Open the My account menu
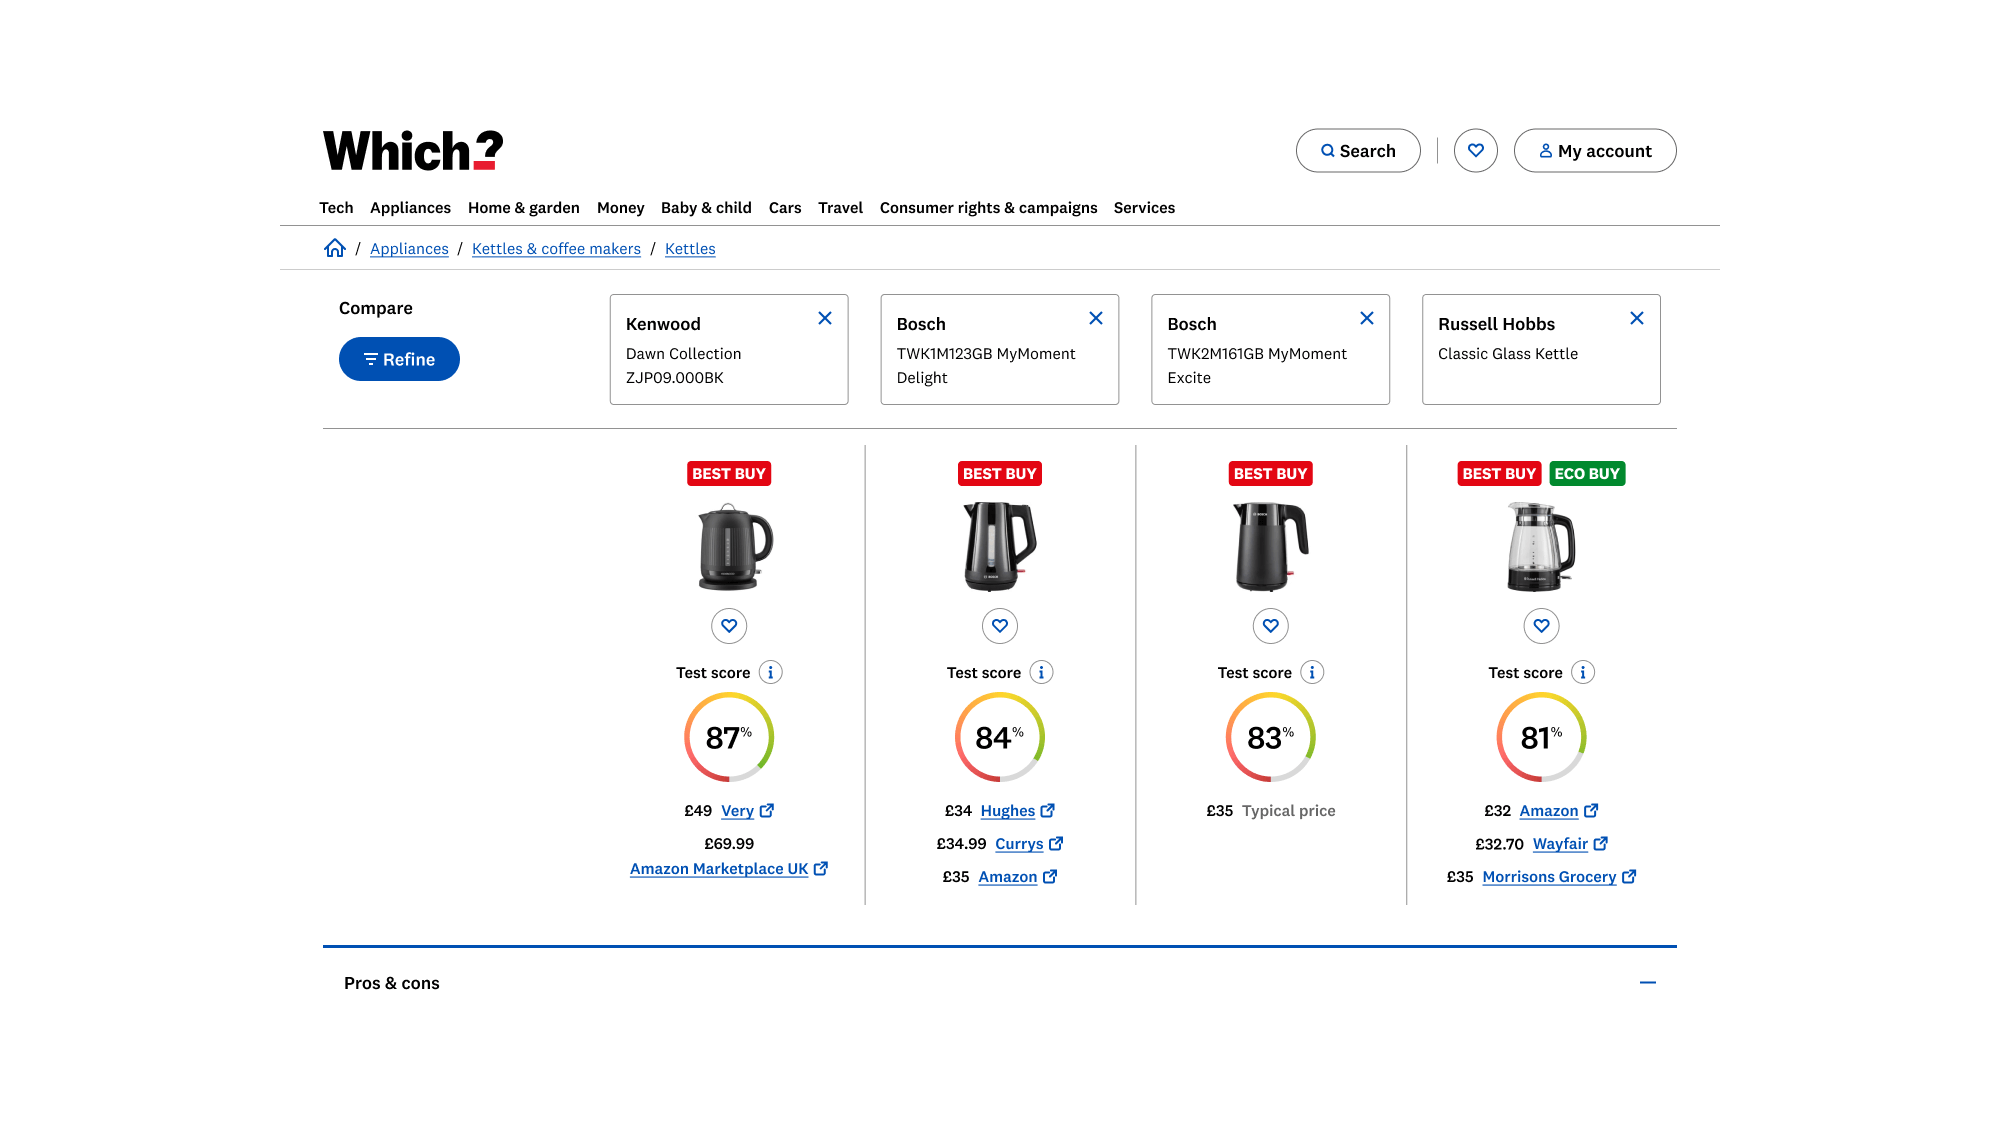Image resolution: width=2000 pixels, height=1125 pixels. point(1595,151)
